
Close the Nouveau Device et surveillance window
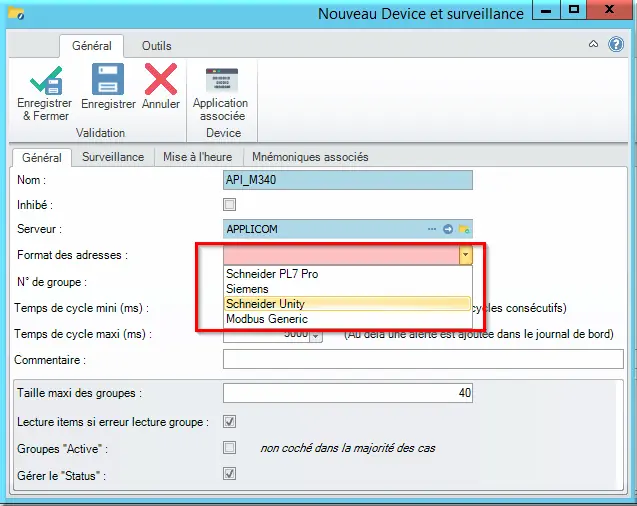tap(609, 10)
